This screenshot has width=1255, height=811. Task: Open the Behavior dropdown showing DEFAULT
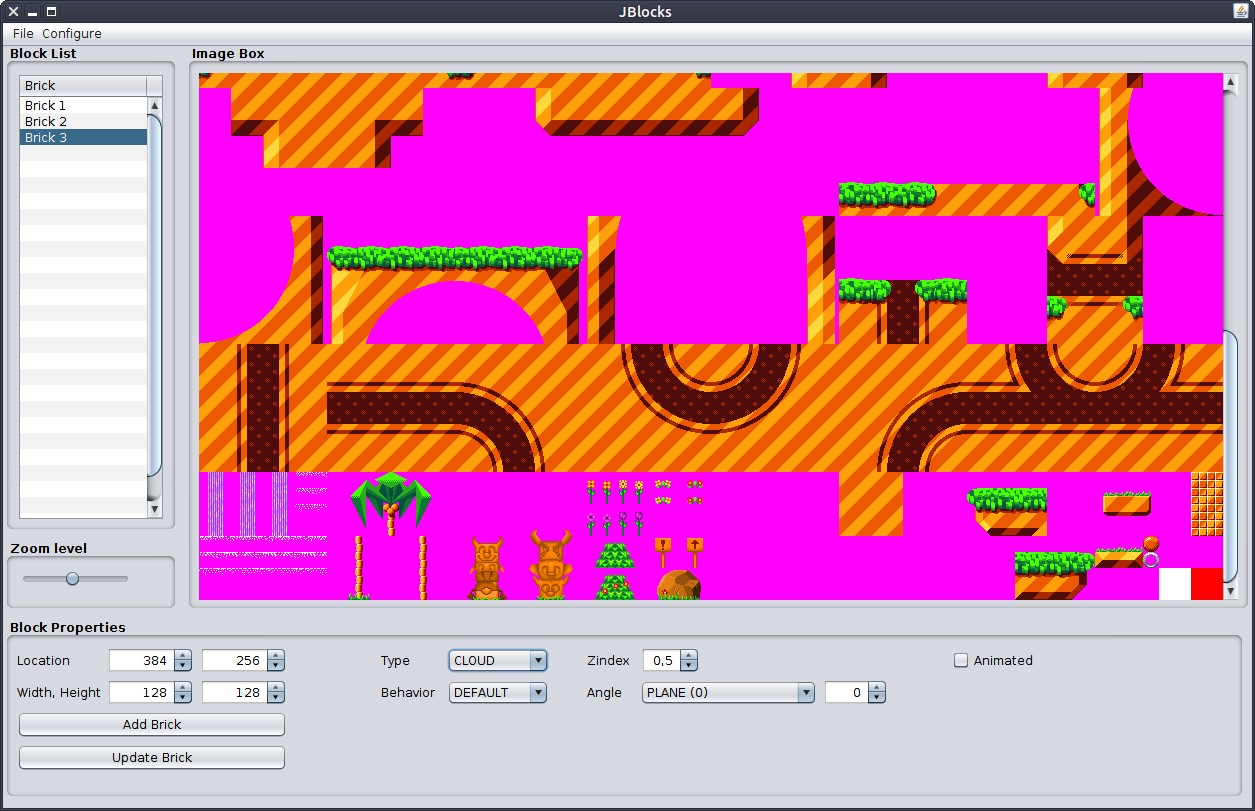498,692
